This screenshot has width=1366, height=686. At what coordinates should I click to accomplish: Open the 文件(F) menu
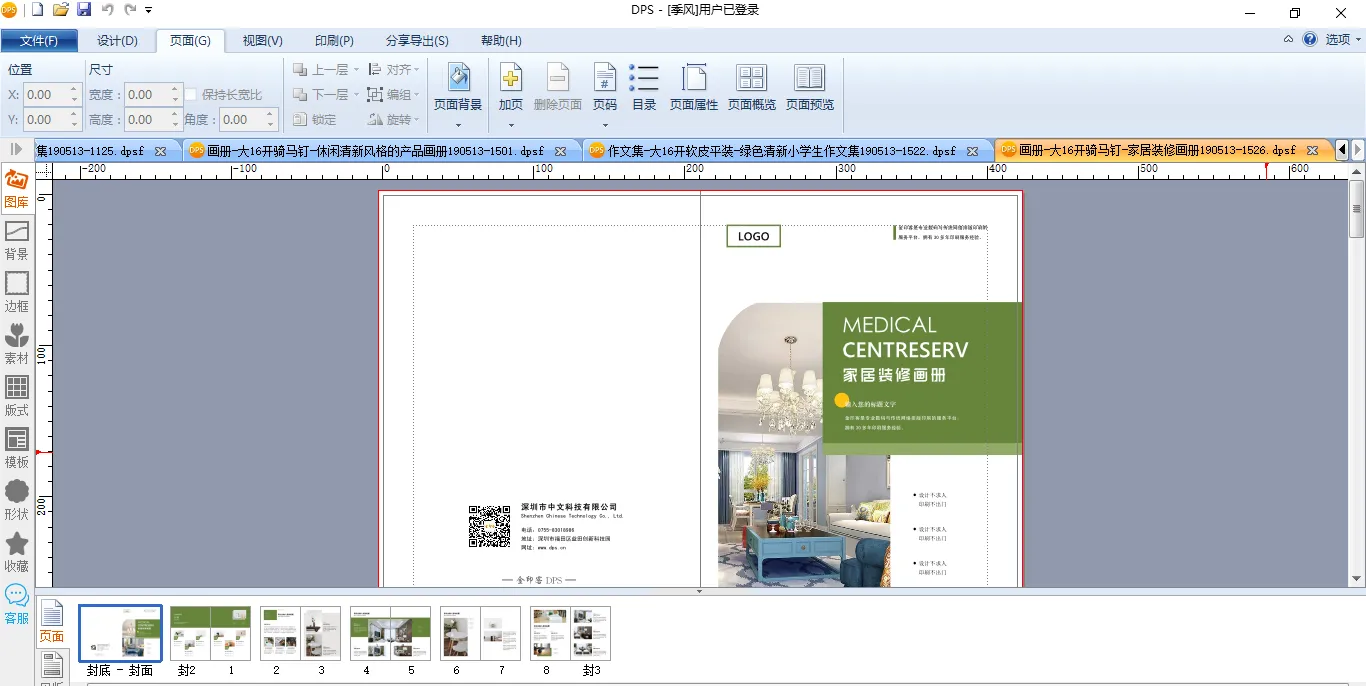click(x=39, y=41)
